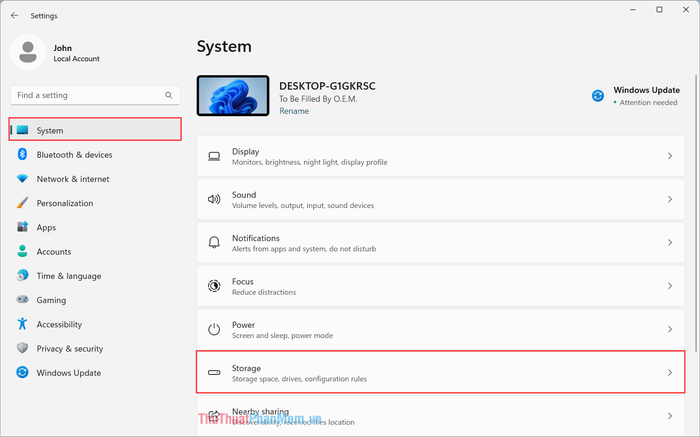
Task: Click the System monitor icon in sidebar
Action: (x=22, y=130)
